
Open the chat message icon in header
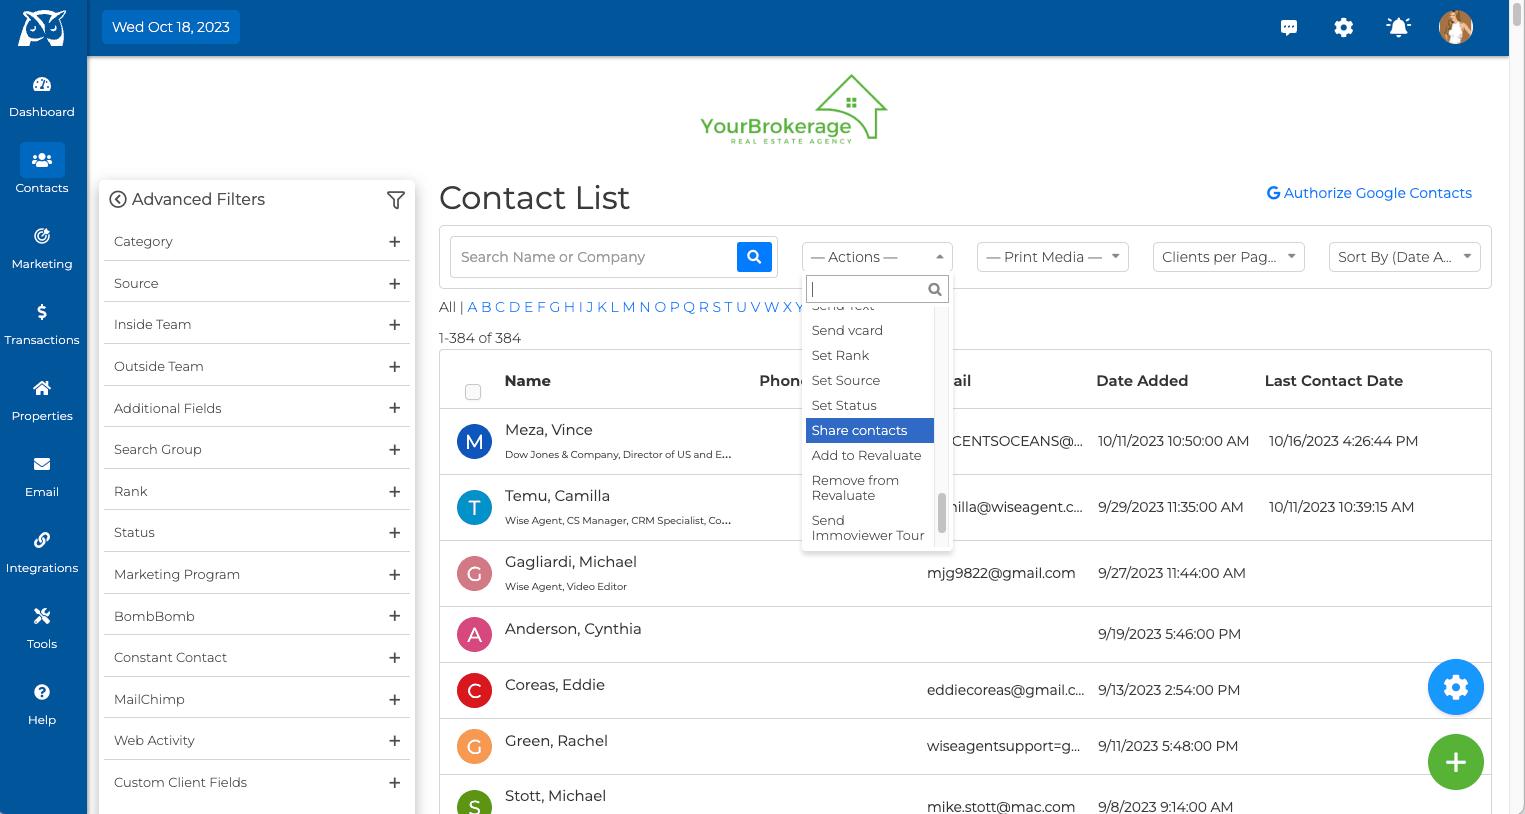(1289, 27)
